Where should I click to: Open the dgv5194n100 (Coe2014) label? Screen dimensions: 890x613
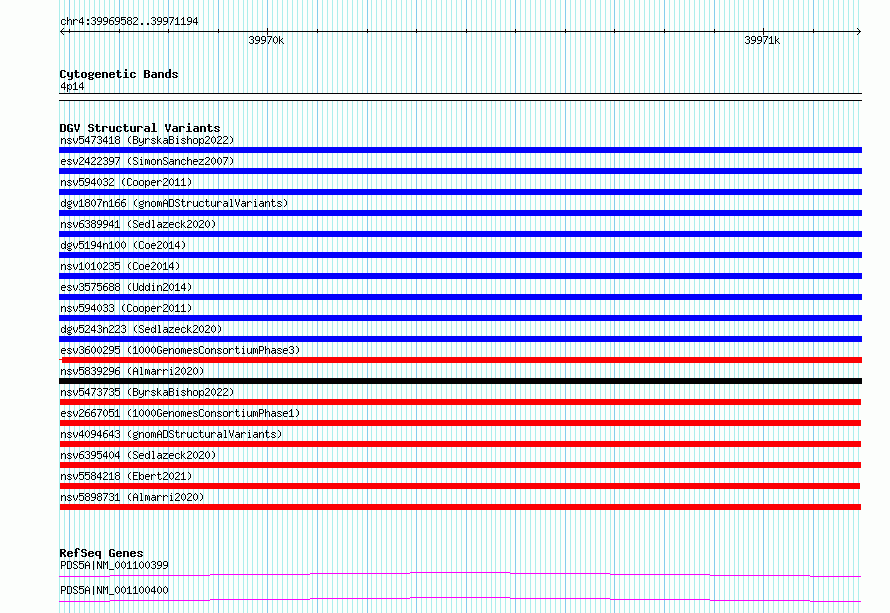(x=123, y=245)
